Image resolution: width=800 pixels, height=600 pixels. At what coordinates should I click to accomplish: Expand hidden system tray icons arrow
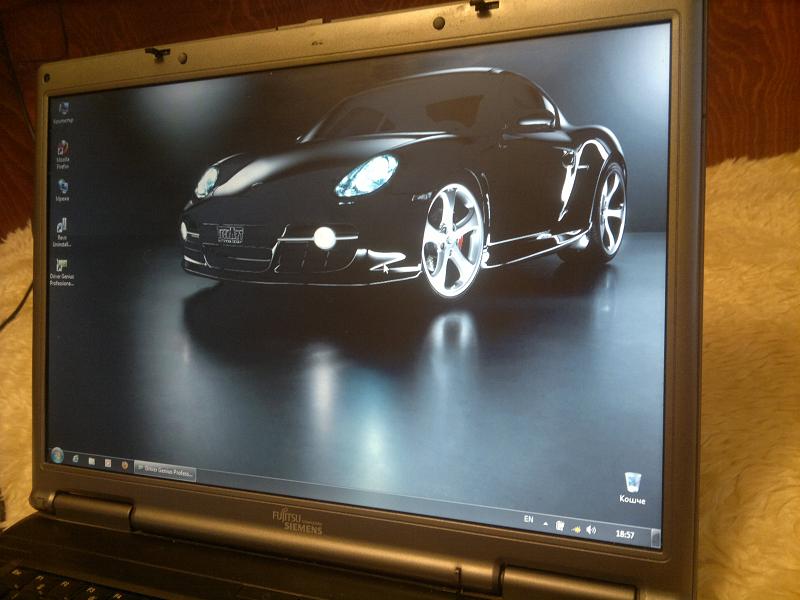tap(545, 522)
